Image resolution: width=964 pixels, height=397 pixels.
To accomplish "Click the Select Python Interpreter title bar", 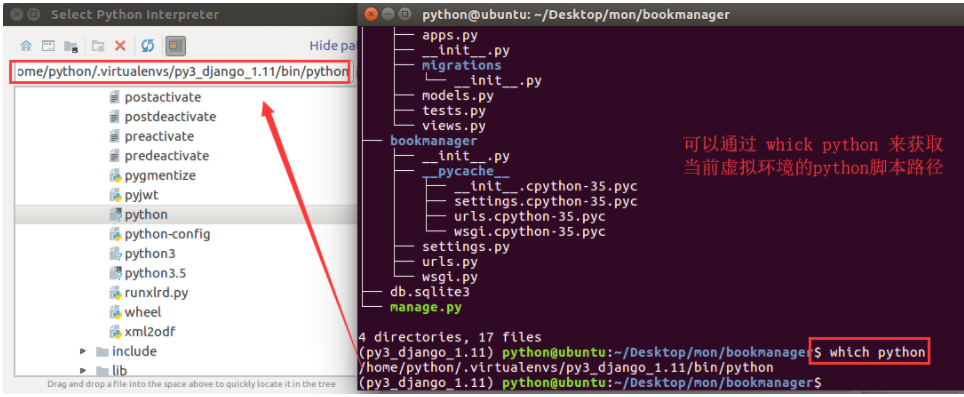I will pos(179,14).
